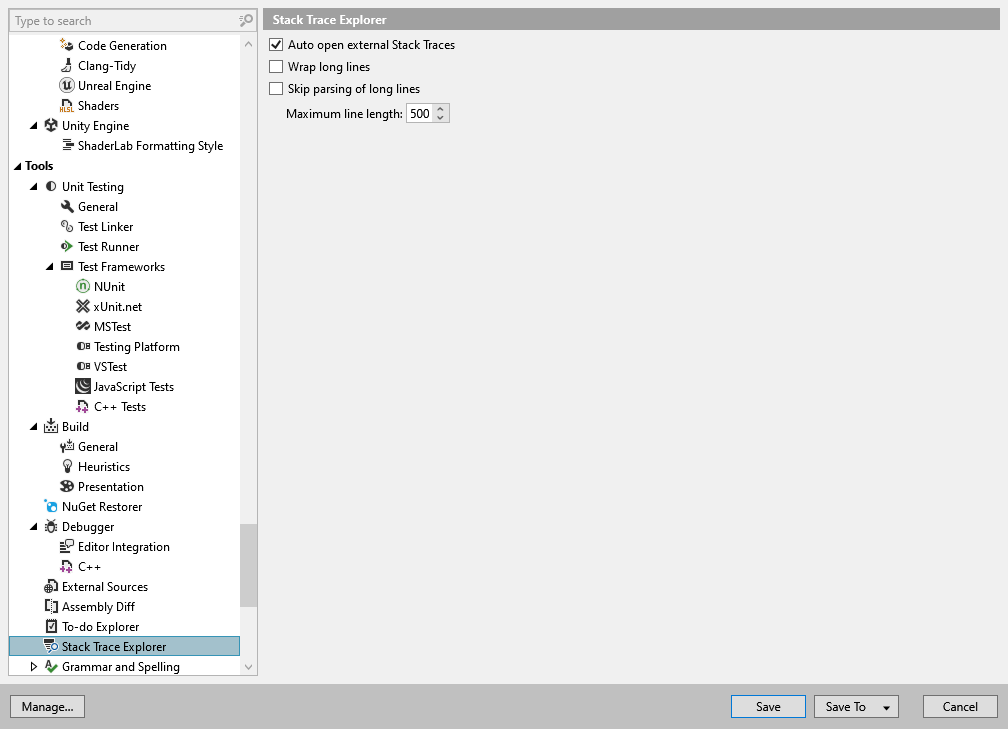Open the MSTest framework settings icon

[82, 326]
